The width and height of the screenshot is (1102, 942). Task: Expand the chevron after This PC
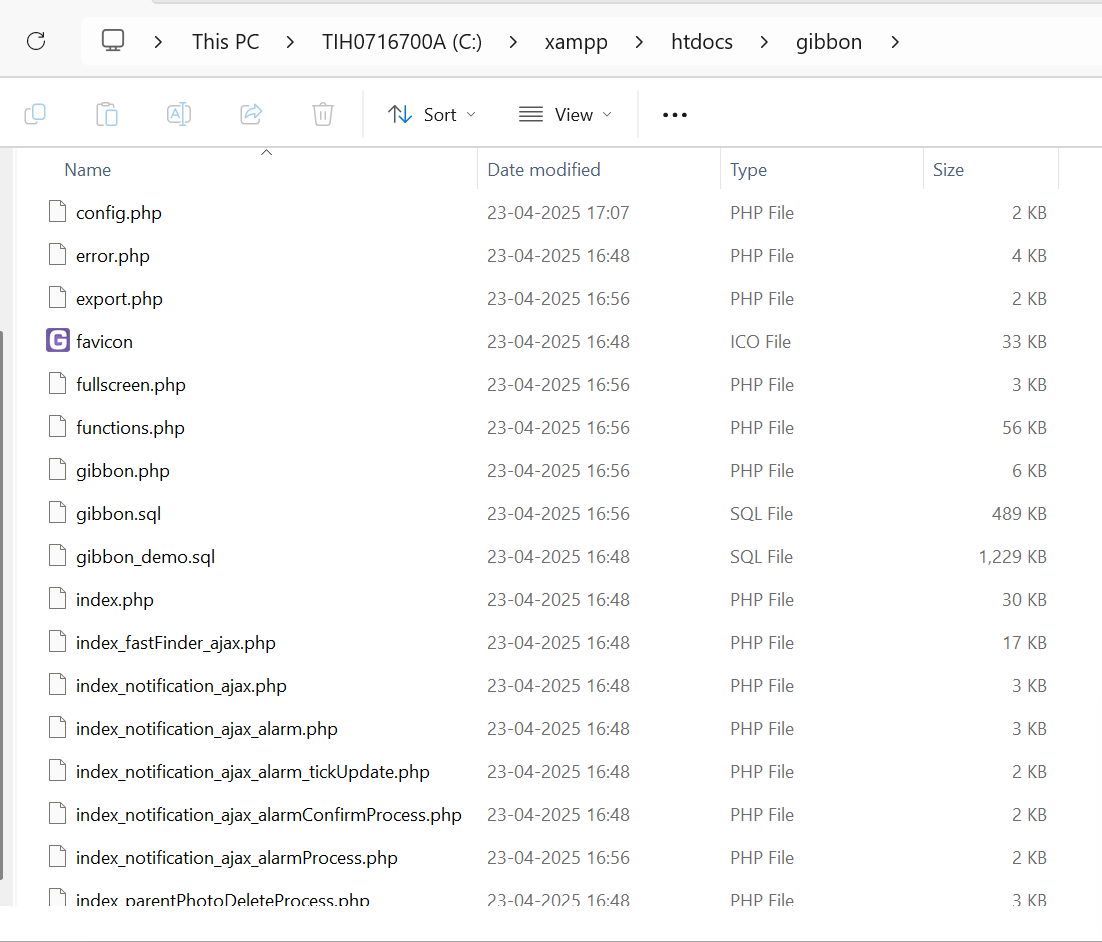[x=290, y=42]
